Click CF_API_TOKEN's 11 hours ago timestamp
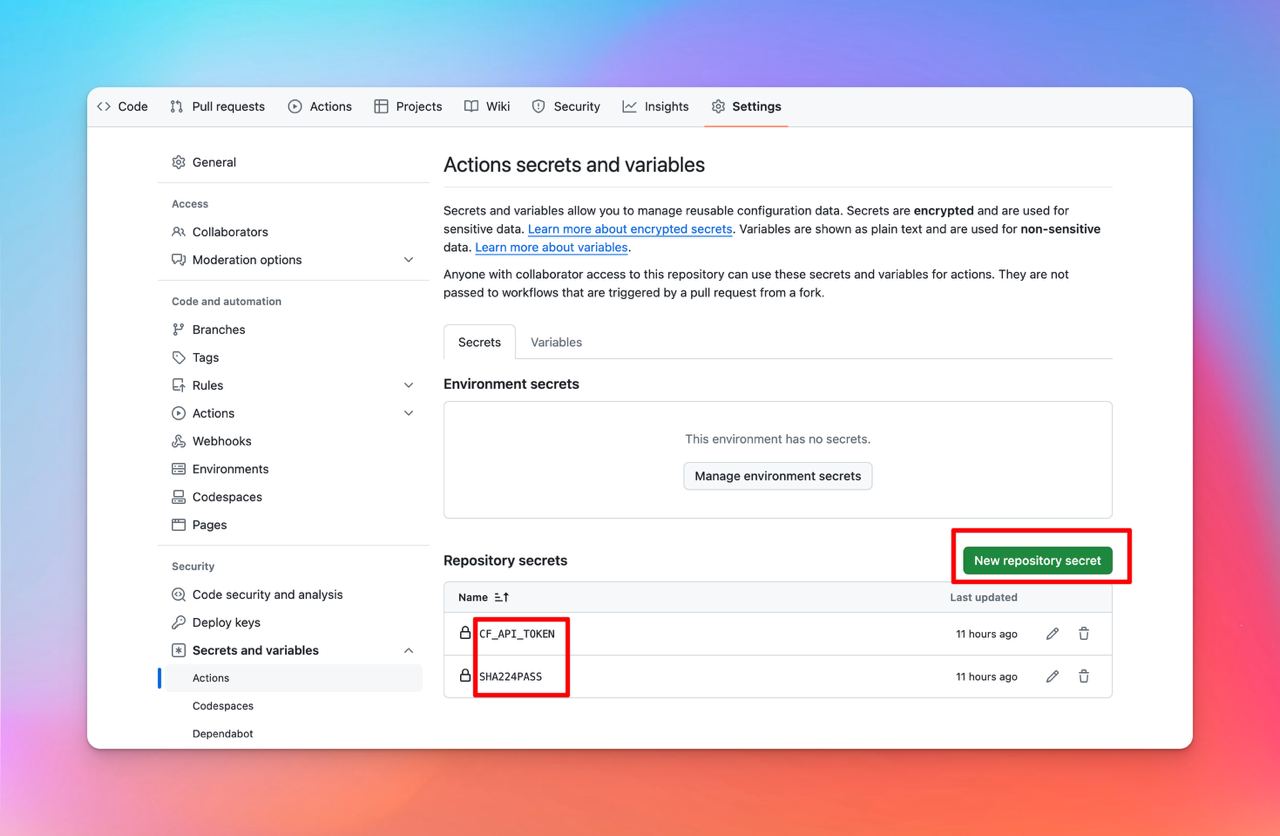 [987, 634]
